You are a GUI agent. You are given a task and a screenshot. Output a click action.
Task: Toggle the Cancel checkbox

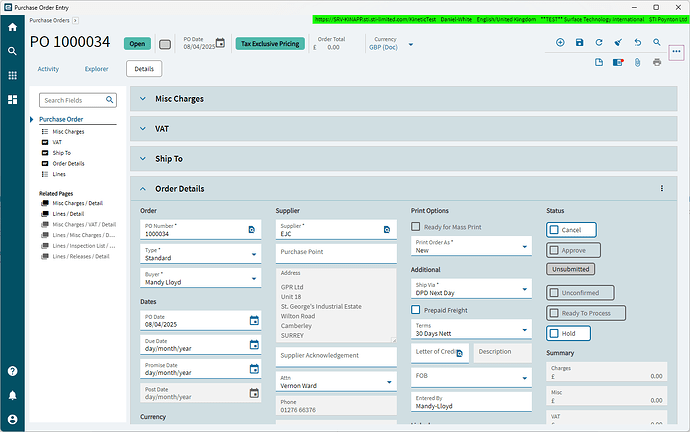pyautogui.click(x=554, y=230)
